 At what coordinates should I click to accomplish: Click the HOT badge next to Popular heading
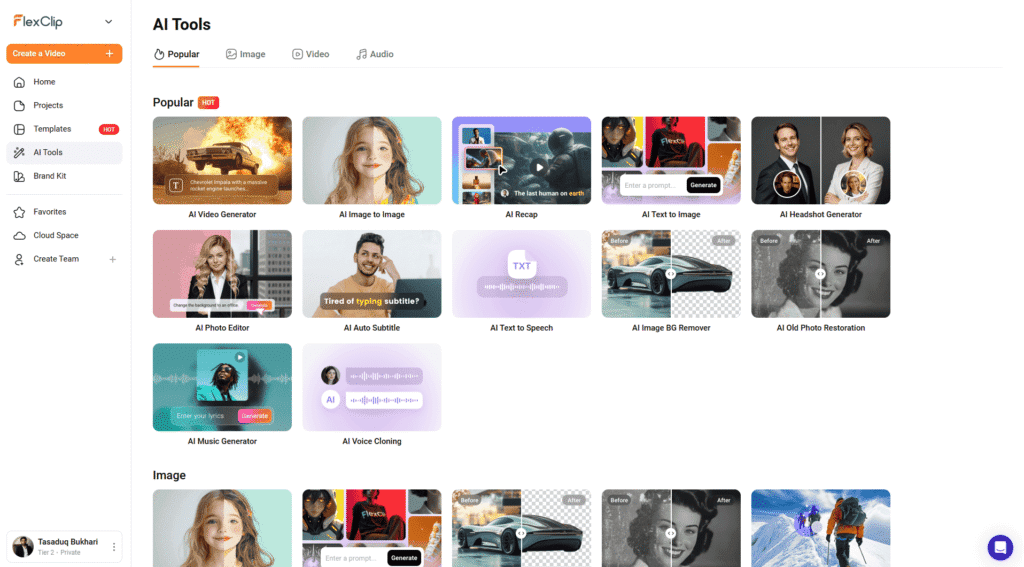coord(208,103)
